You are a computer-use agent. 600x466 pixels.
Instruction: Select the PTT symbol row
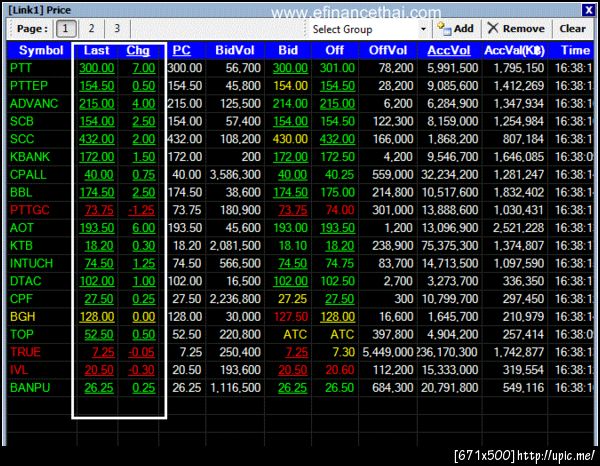[21, 68]
